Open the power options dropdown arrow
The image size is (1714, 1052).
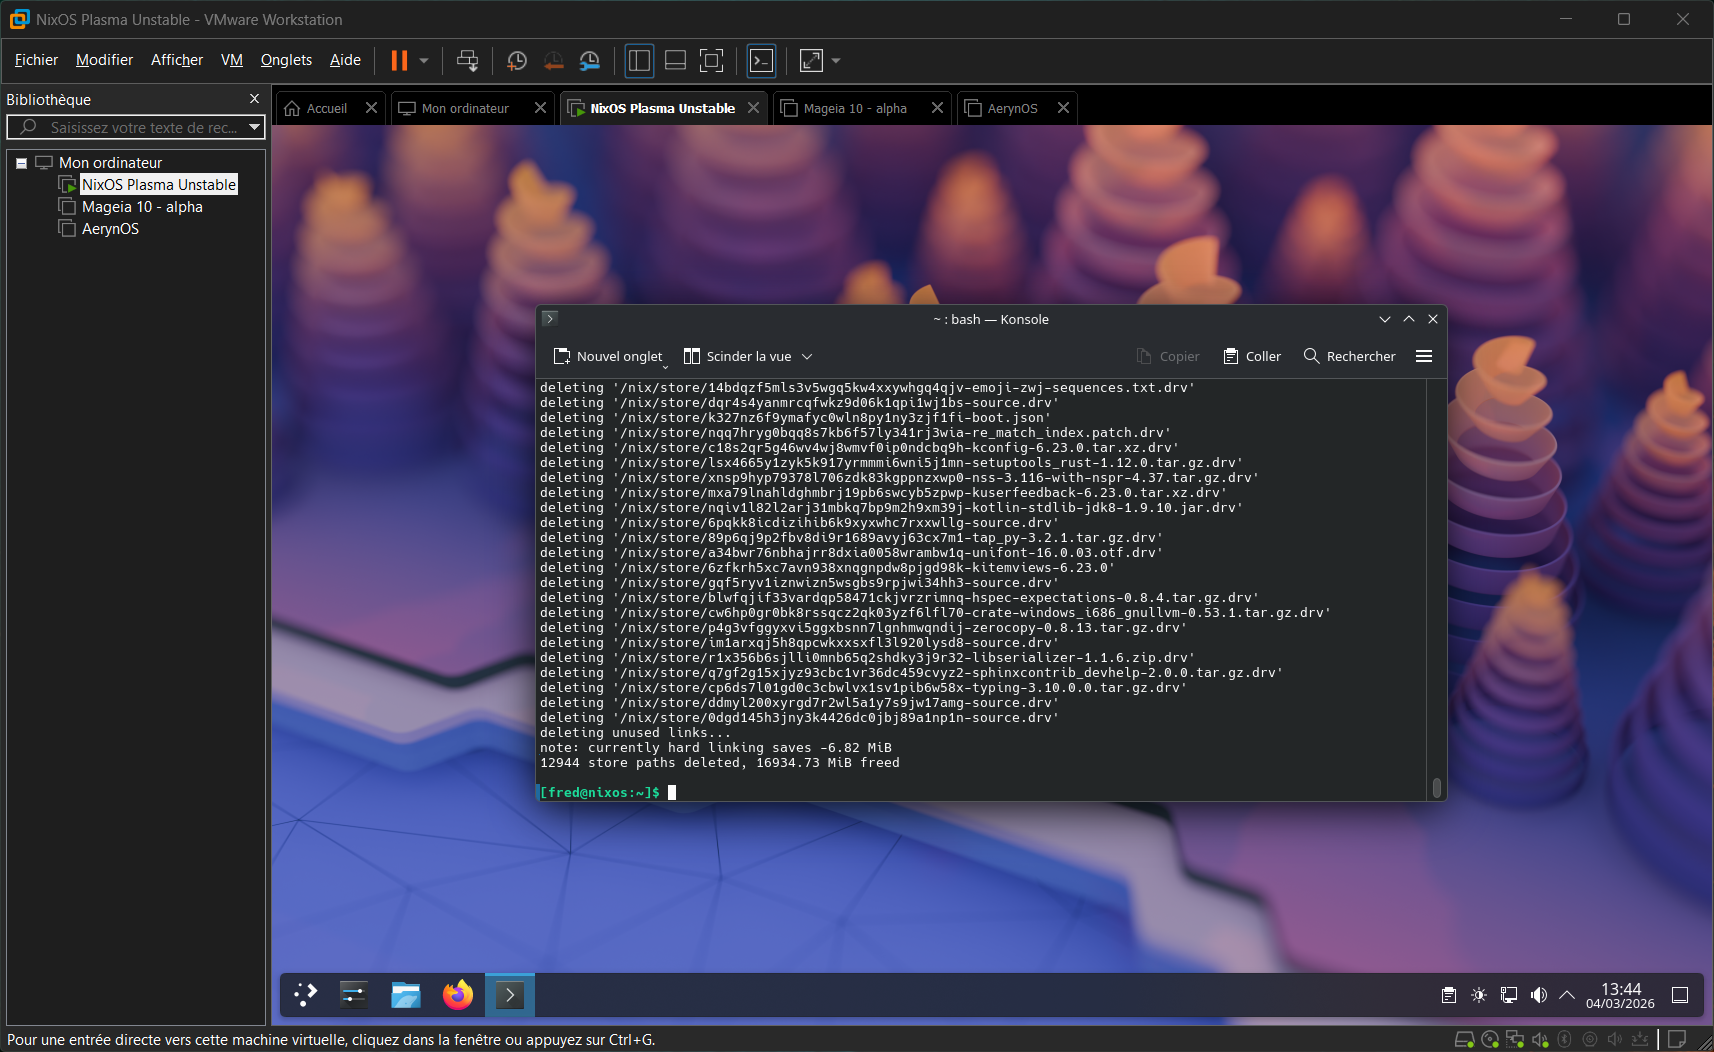pyautogui.click(x=424, y=61)
